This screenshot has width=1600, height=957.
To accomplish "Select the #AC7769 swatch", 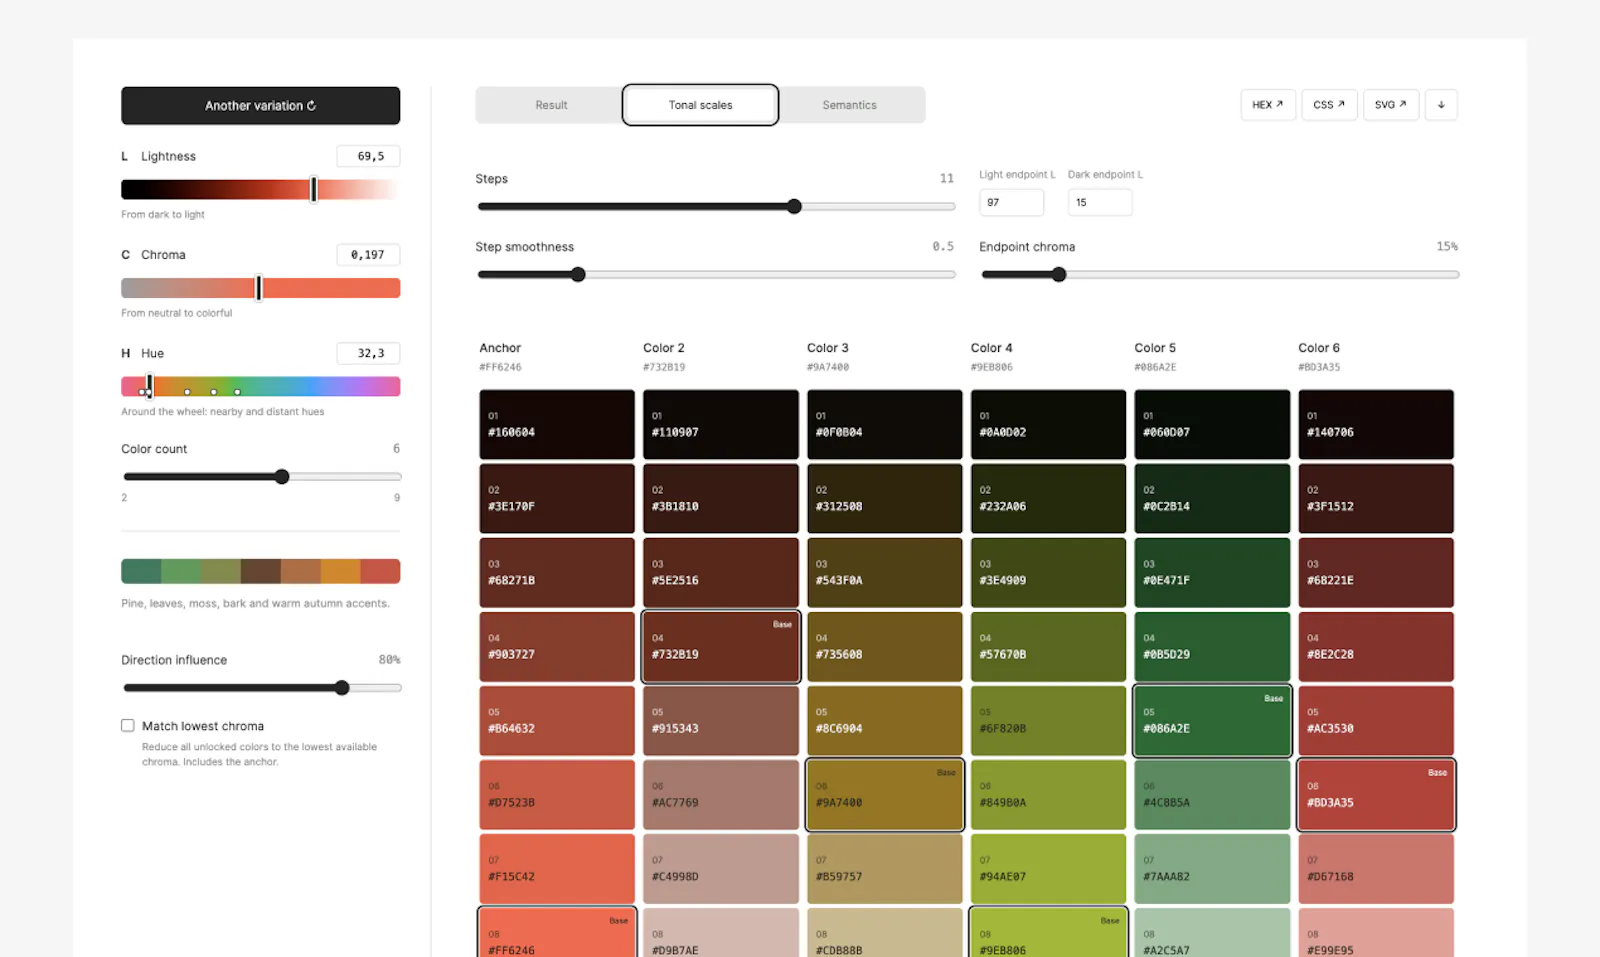I will click(721, 795).
